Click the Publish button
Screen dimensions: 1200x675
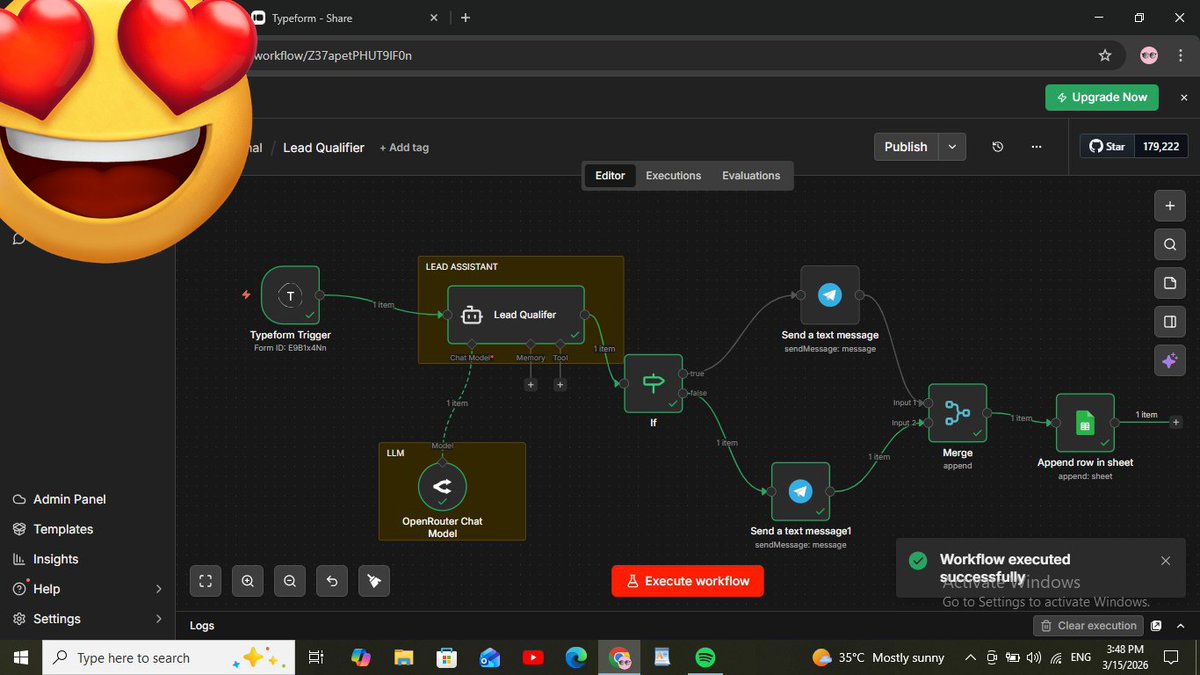click(906, 147)
